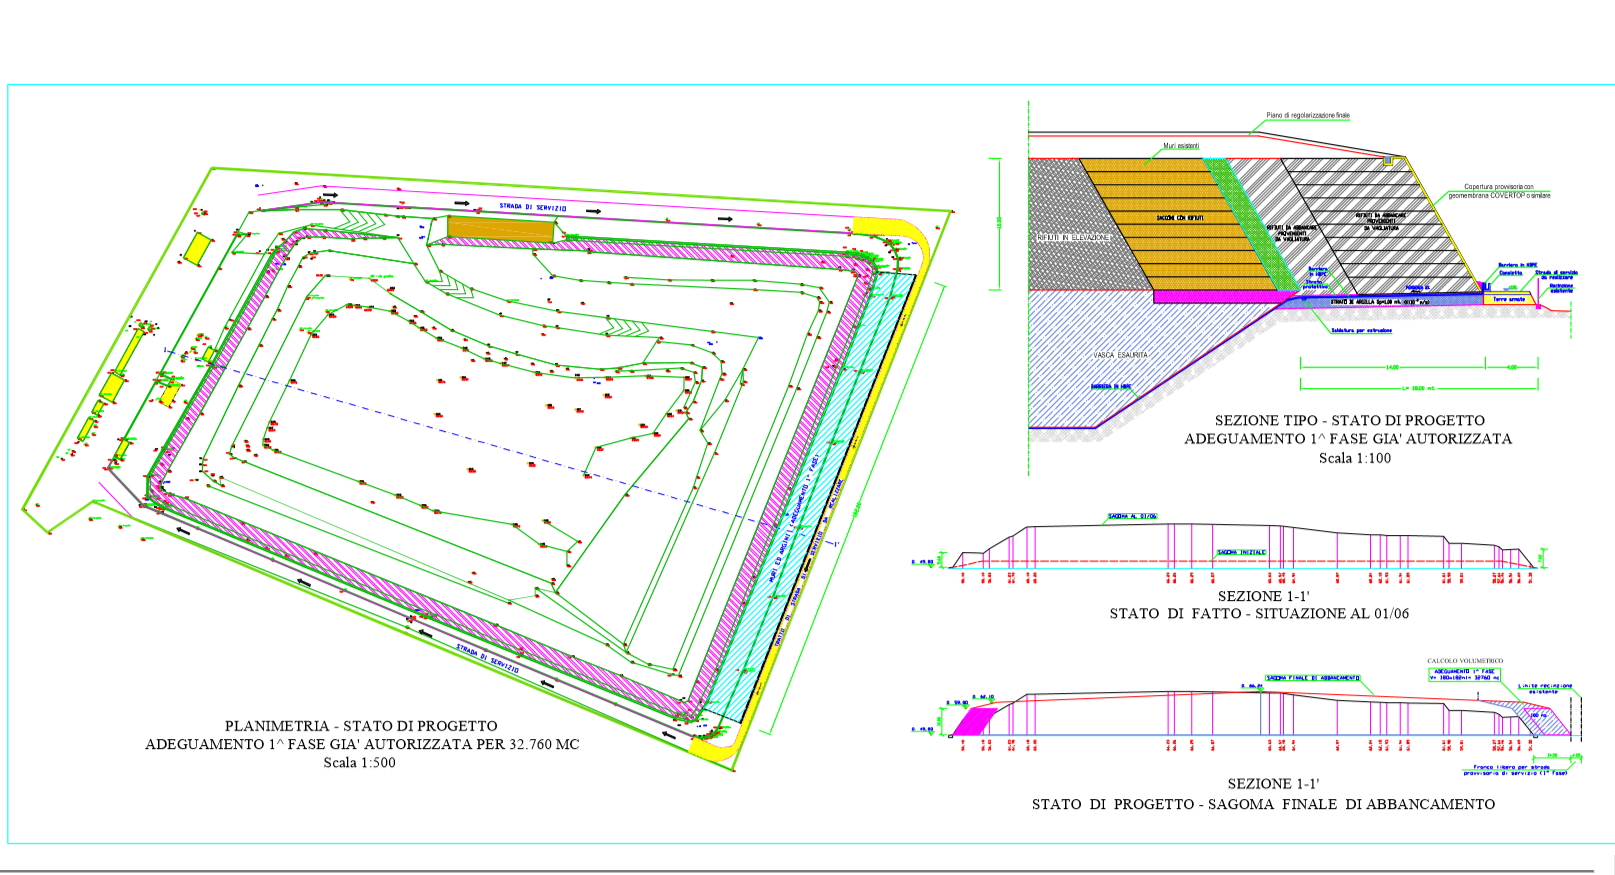Click the "Terre armate" label
Screen dimensions: 1615x875
tap(1509, 299)
